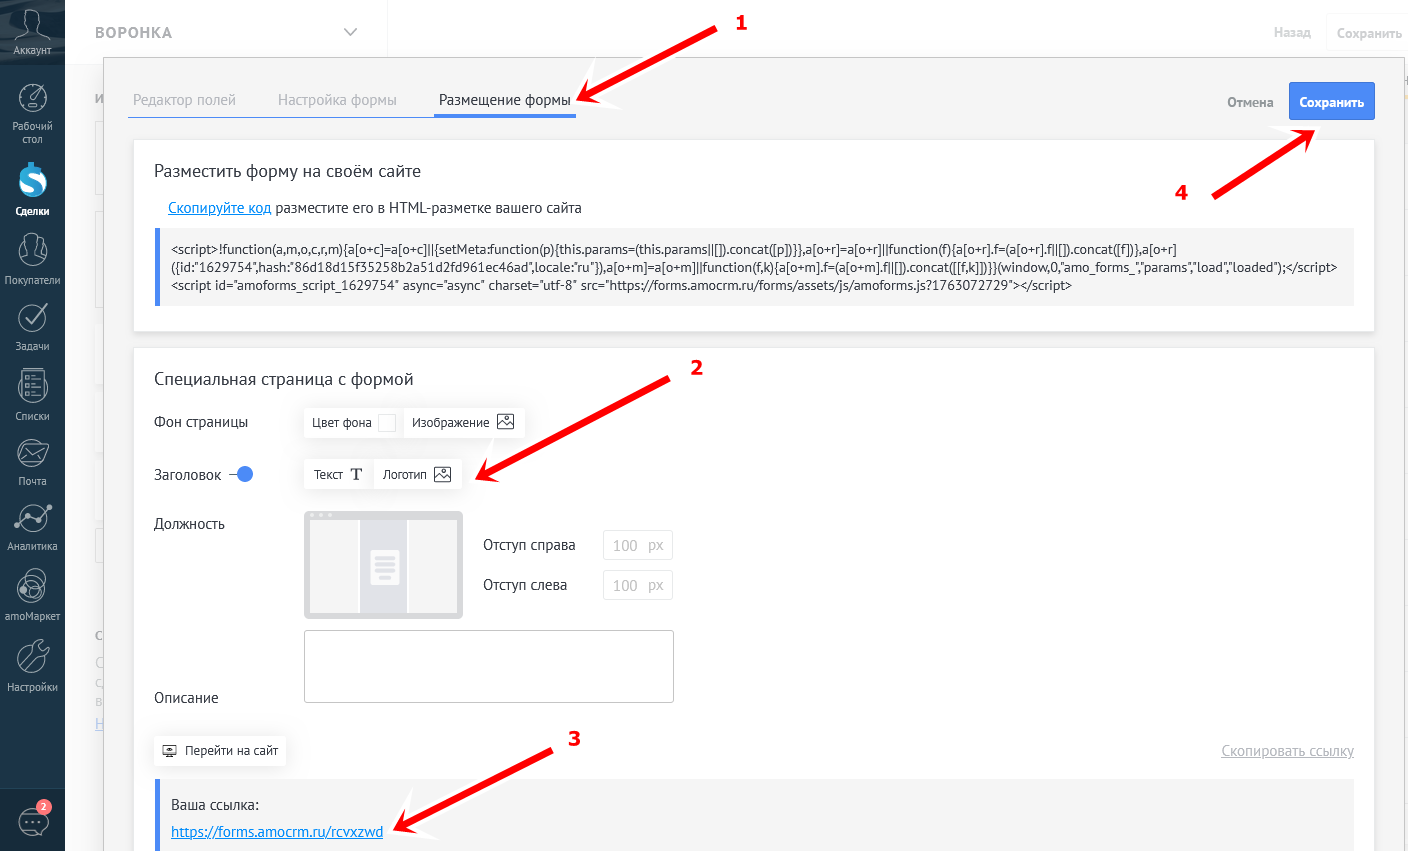Image resolution: width=1408 pixels, height=851 pixels.
Task: Open chat notifications with badge
Action: [34, 822]
